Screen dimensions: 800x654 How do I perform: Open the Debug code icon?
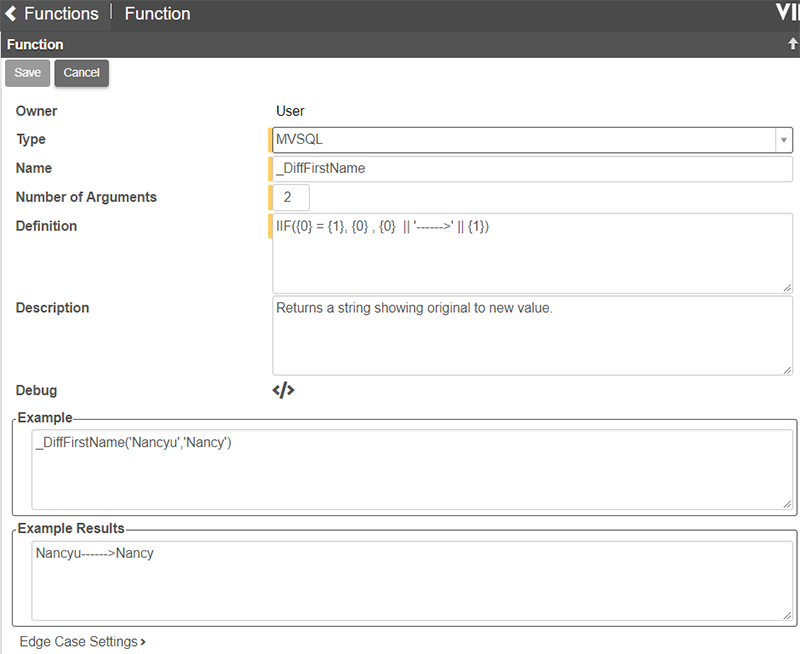click(283, 390)
